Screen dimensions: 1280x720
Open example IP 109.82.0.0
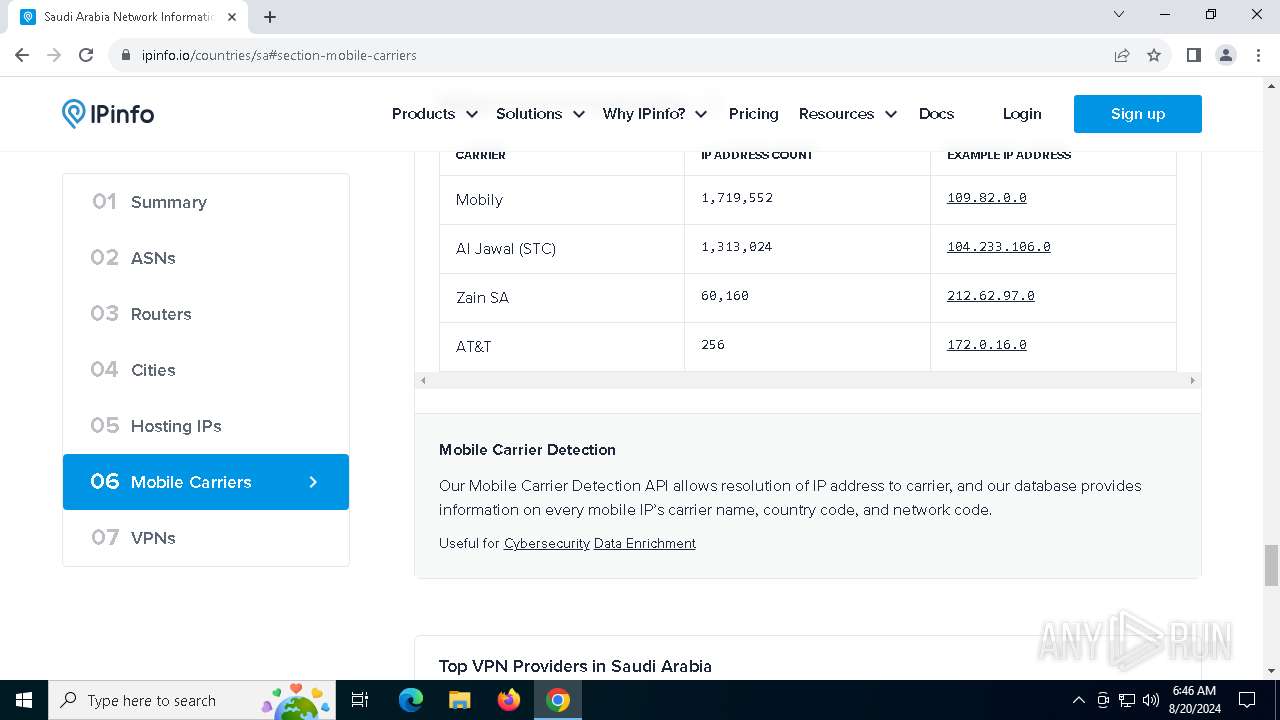pos(987,198)
